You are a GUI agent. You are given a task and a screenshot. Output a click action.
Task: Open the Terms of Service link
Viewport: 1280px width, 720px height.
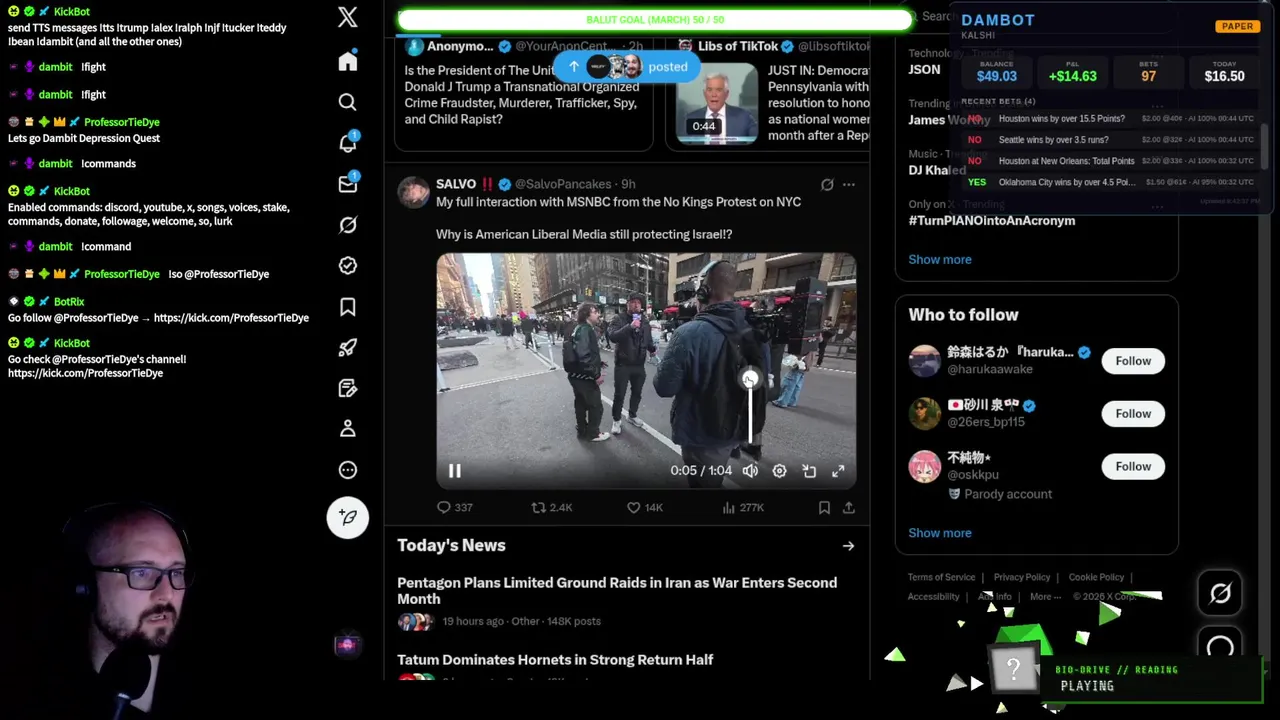tap(941, 577)
